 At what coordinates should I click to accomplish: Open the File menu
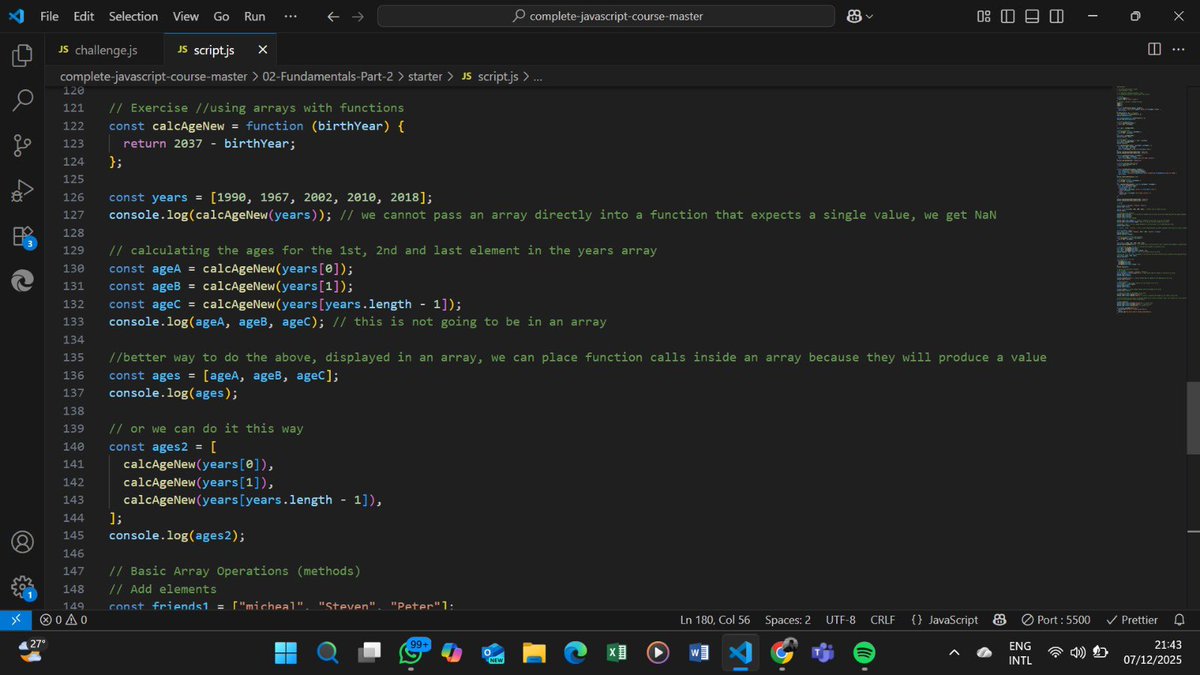click(49, 16)
